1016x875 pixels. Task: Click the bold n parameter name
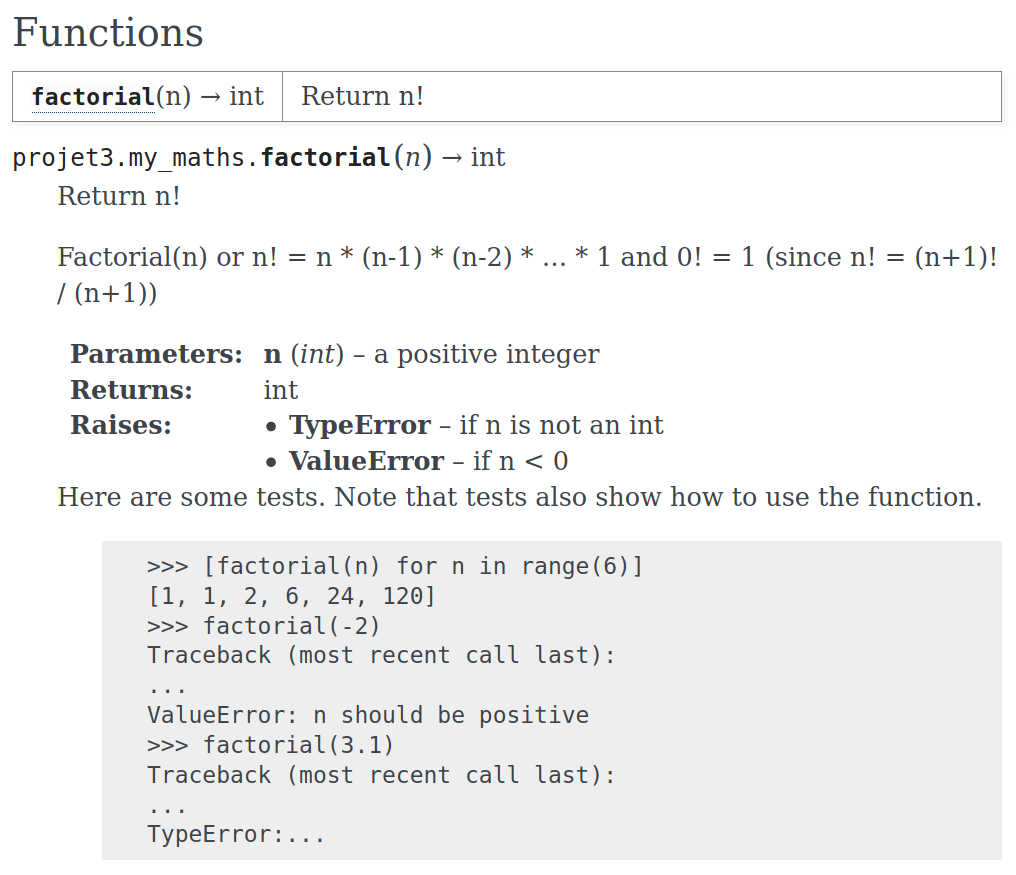coord(273,355)
